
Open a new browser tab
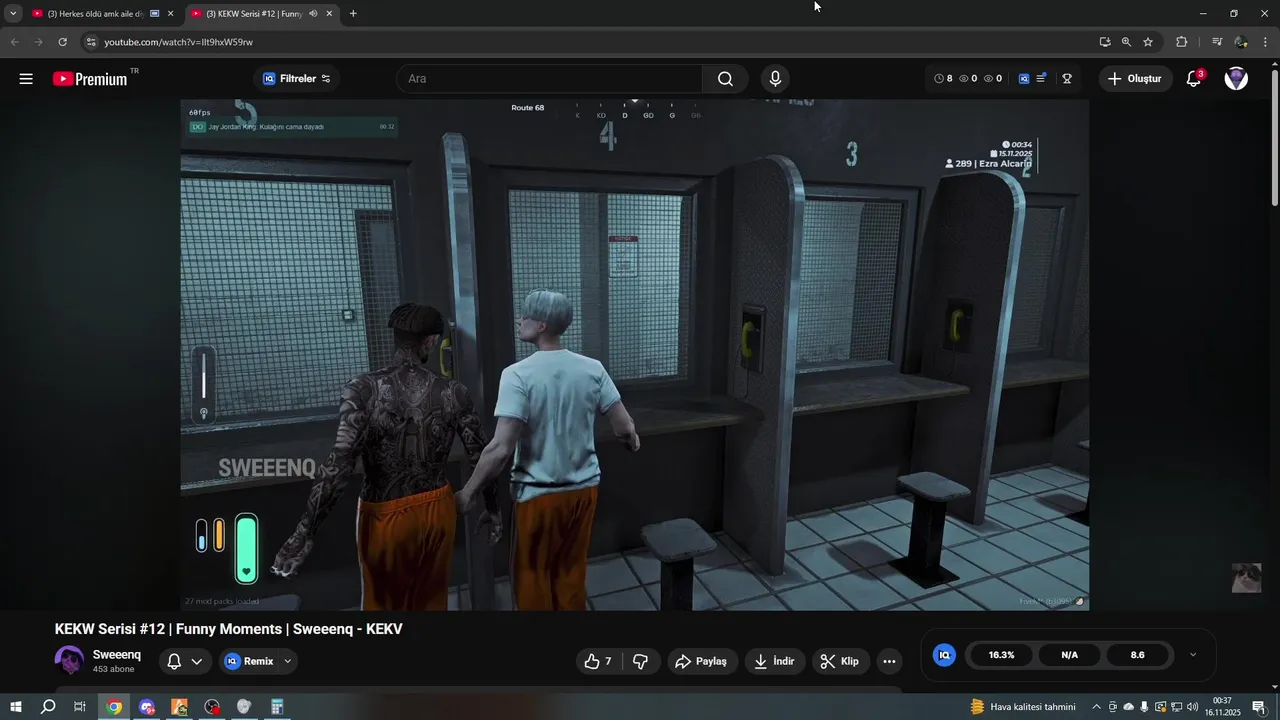coord(353,14)
